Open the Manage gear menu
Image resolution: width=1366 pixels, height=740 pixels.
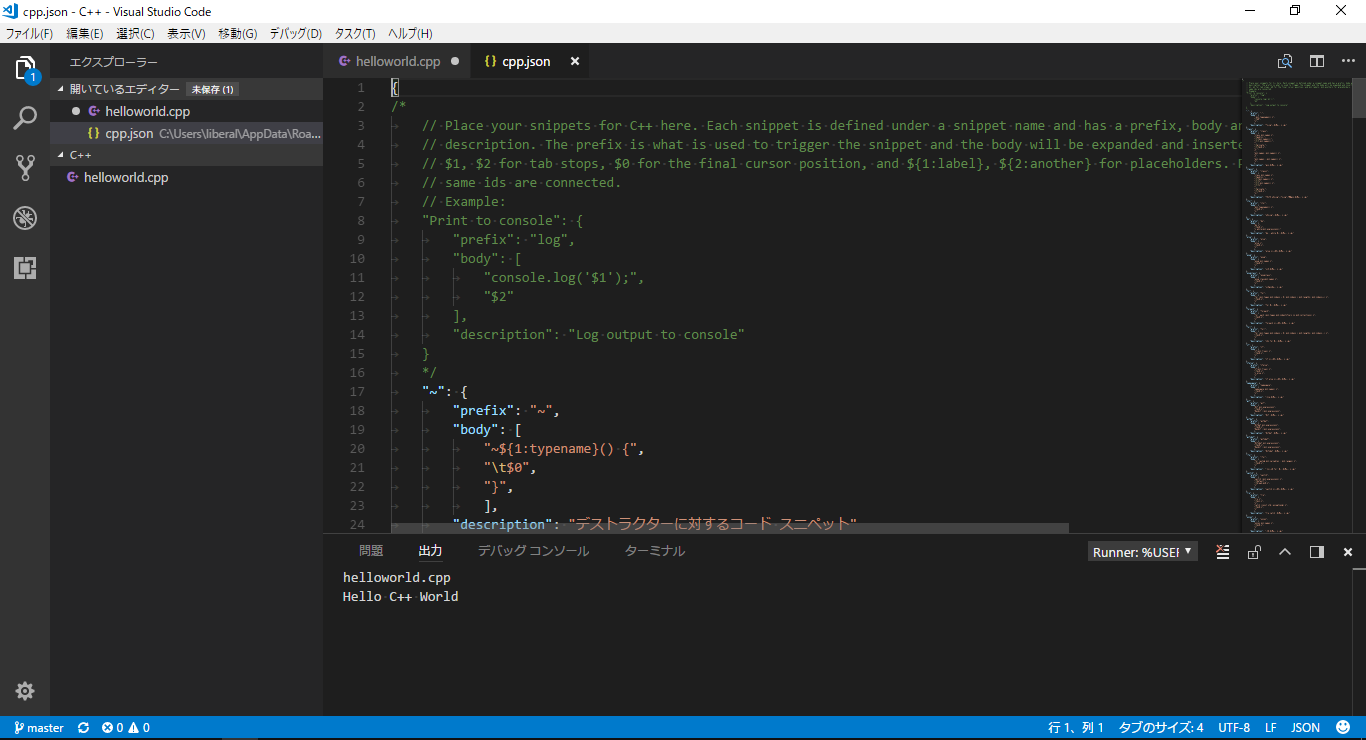coord(25,691)
